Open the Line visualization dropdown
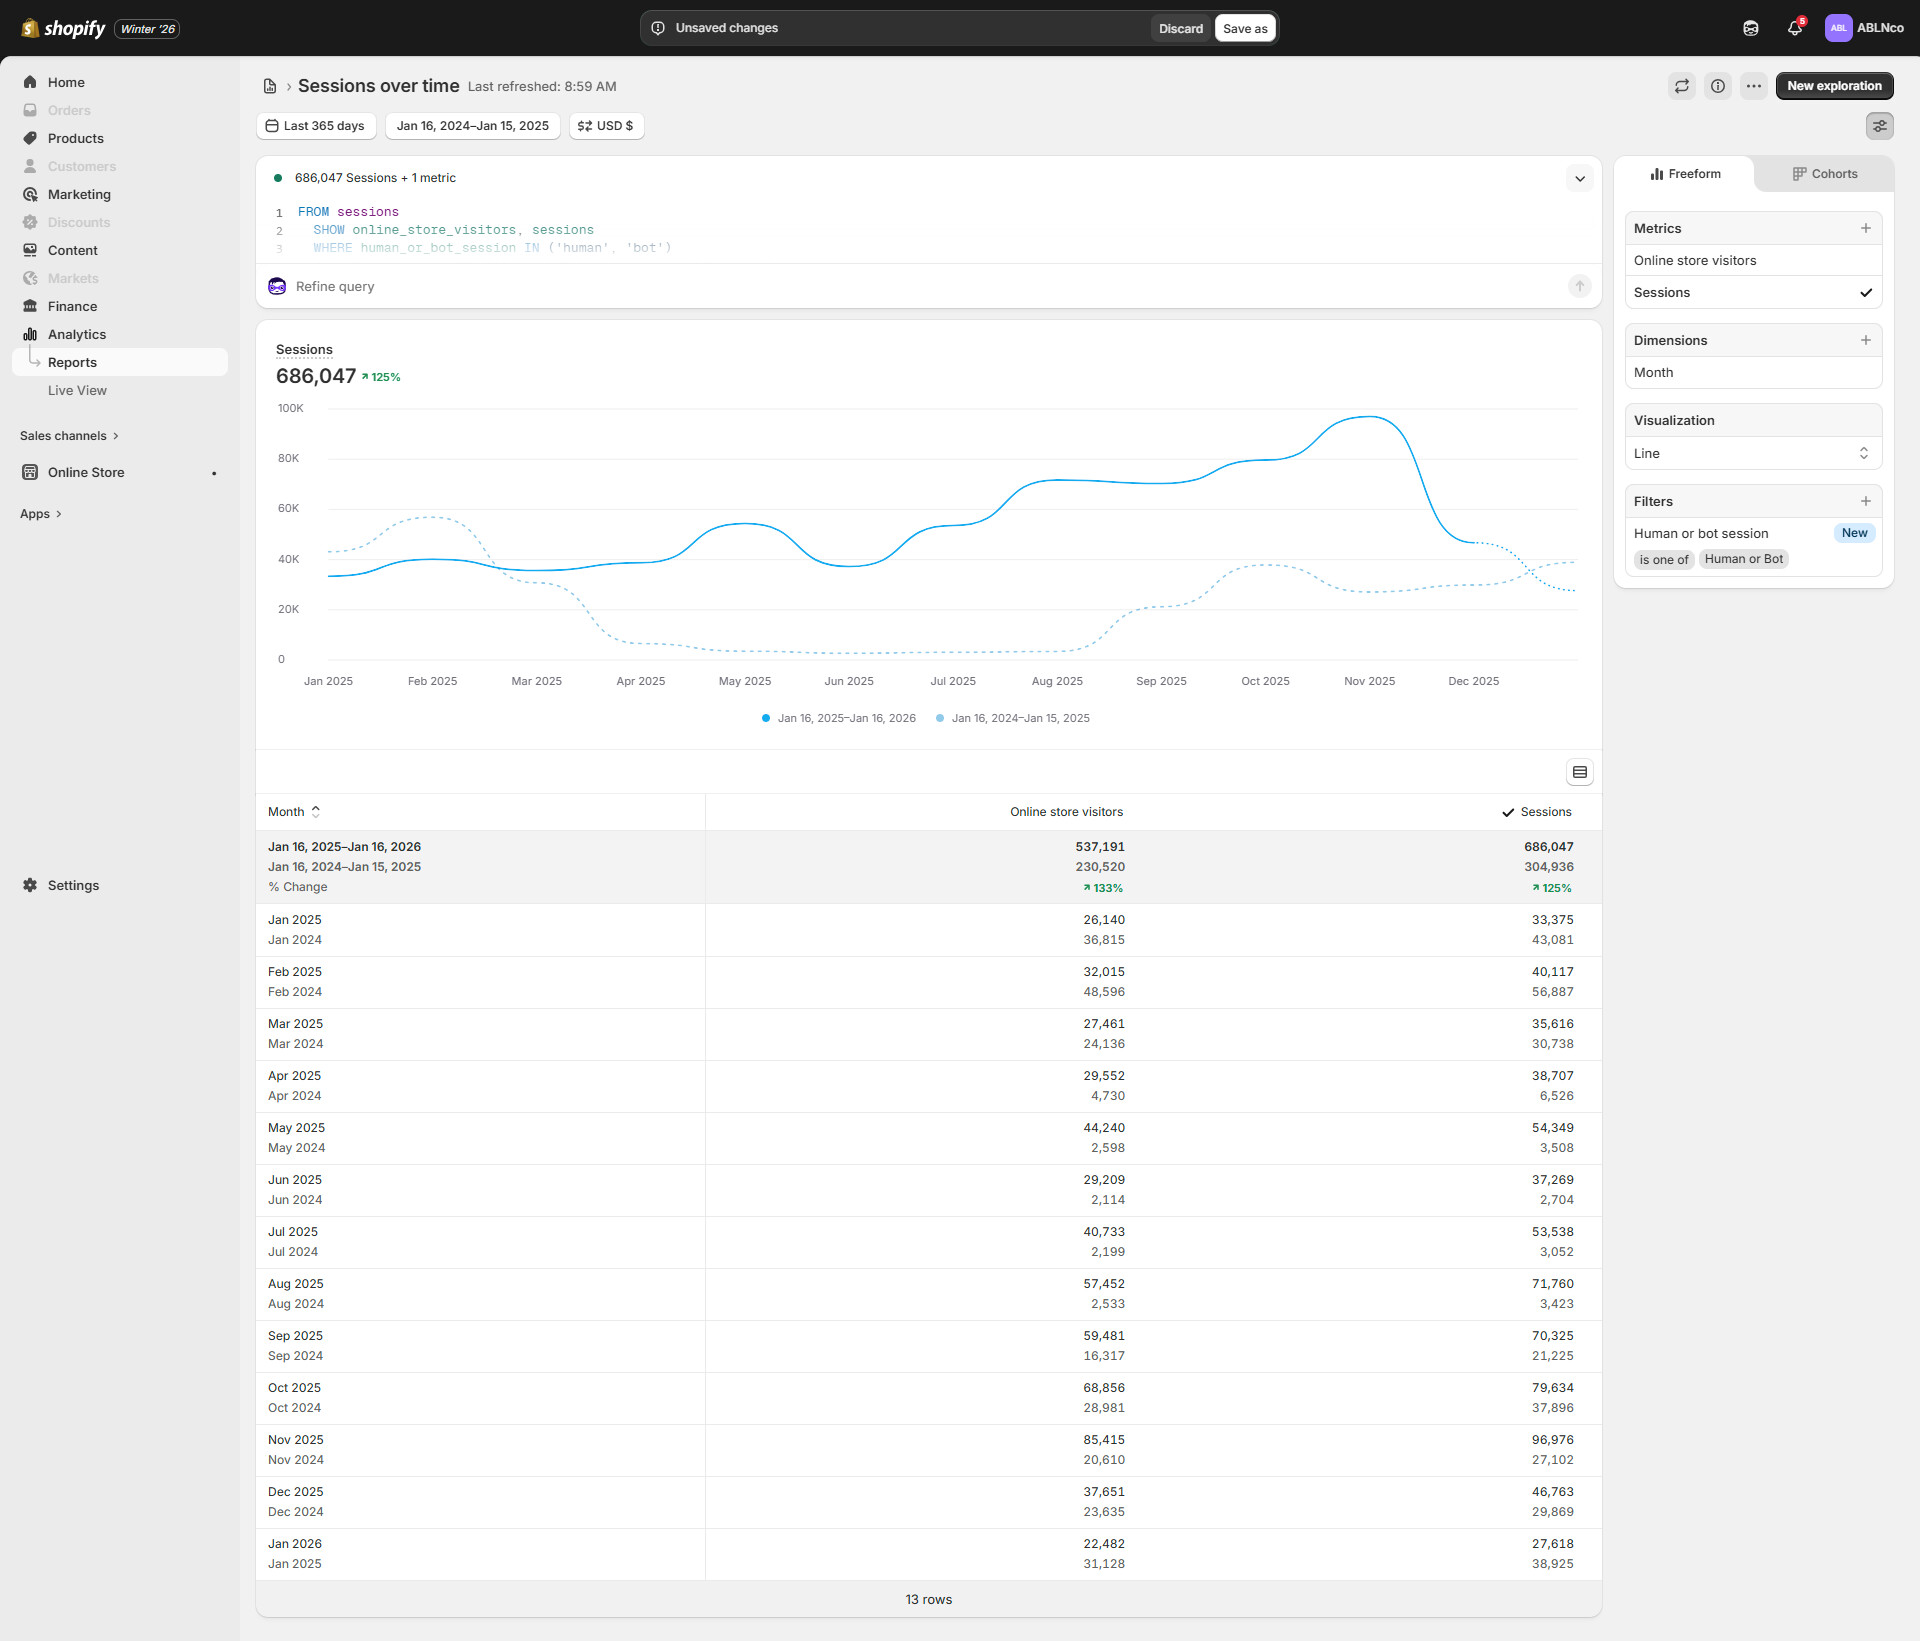 [x=1753, y=453]
